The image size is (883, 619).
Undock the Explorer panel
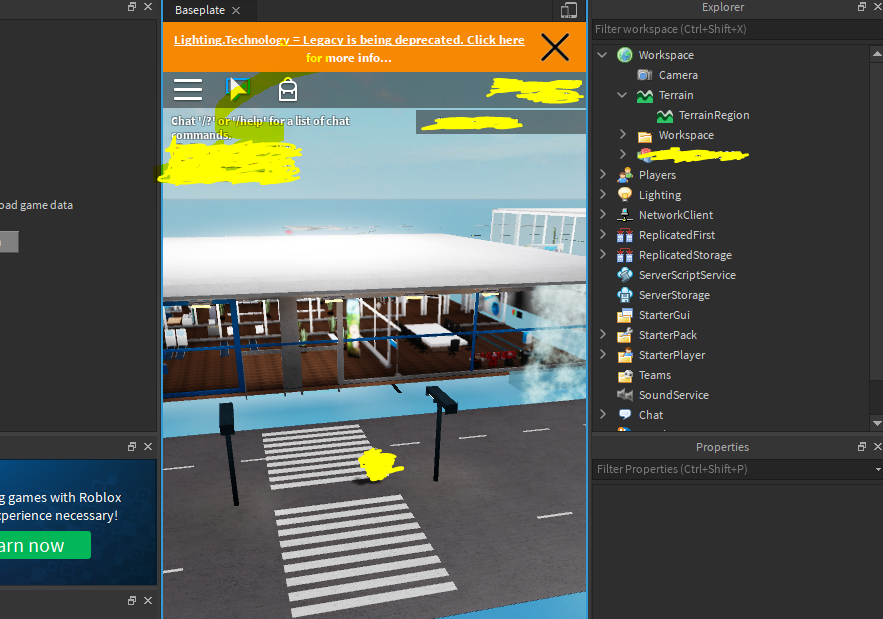862,7
